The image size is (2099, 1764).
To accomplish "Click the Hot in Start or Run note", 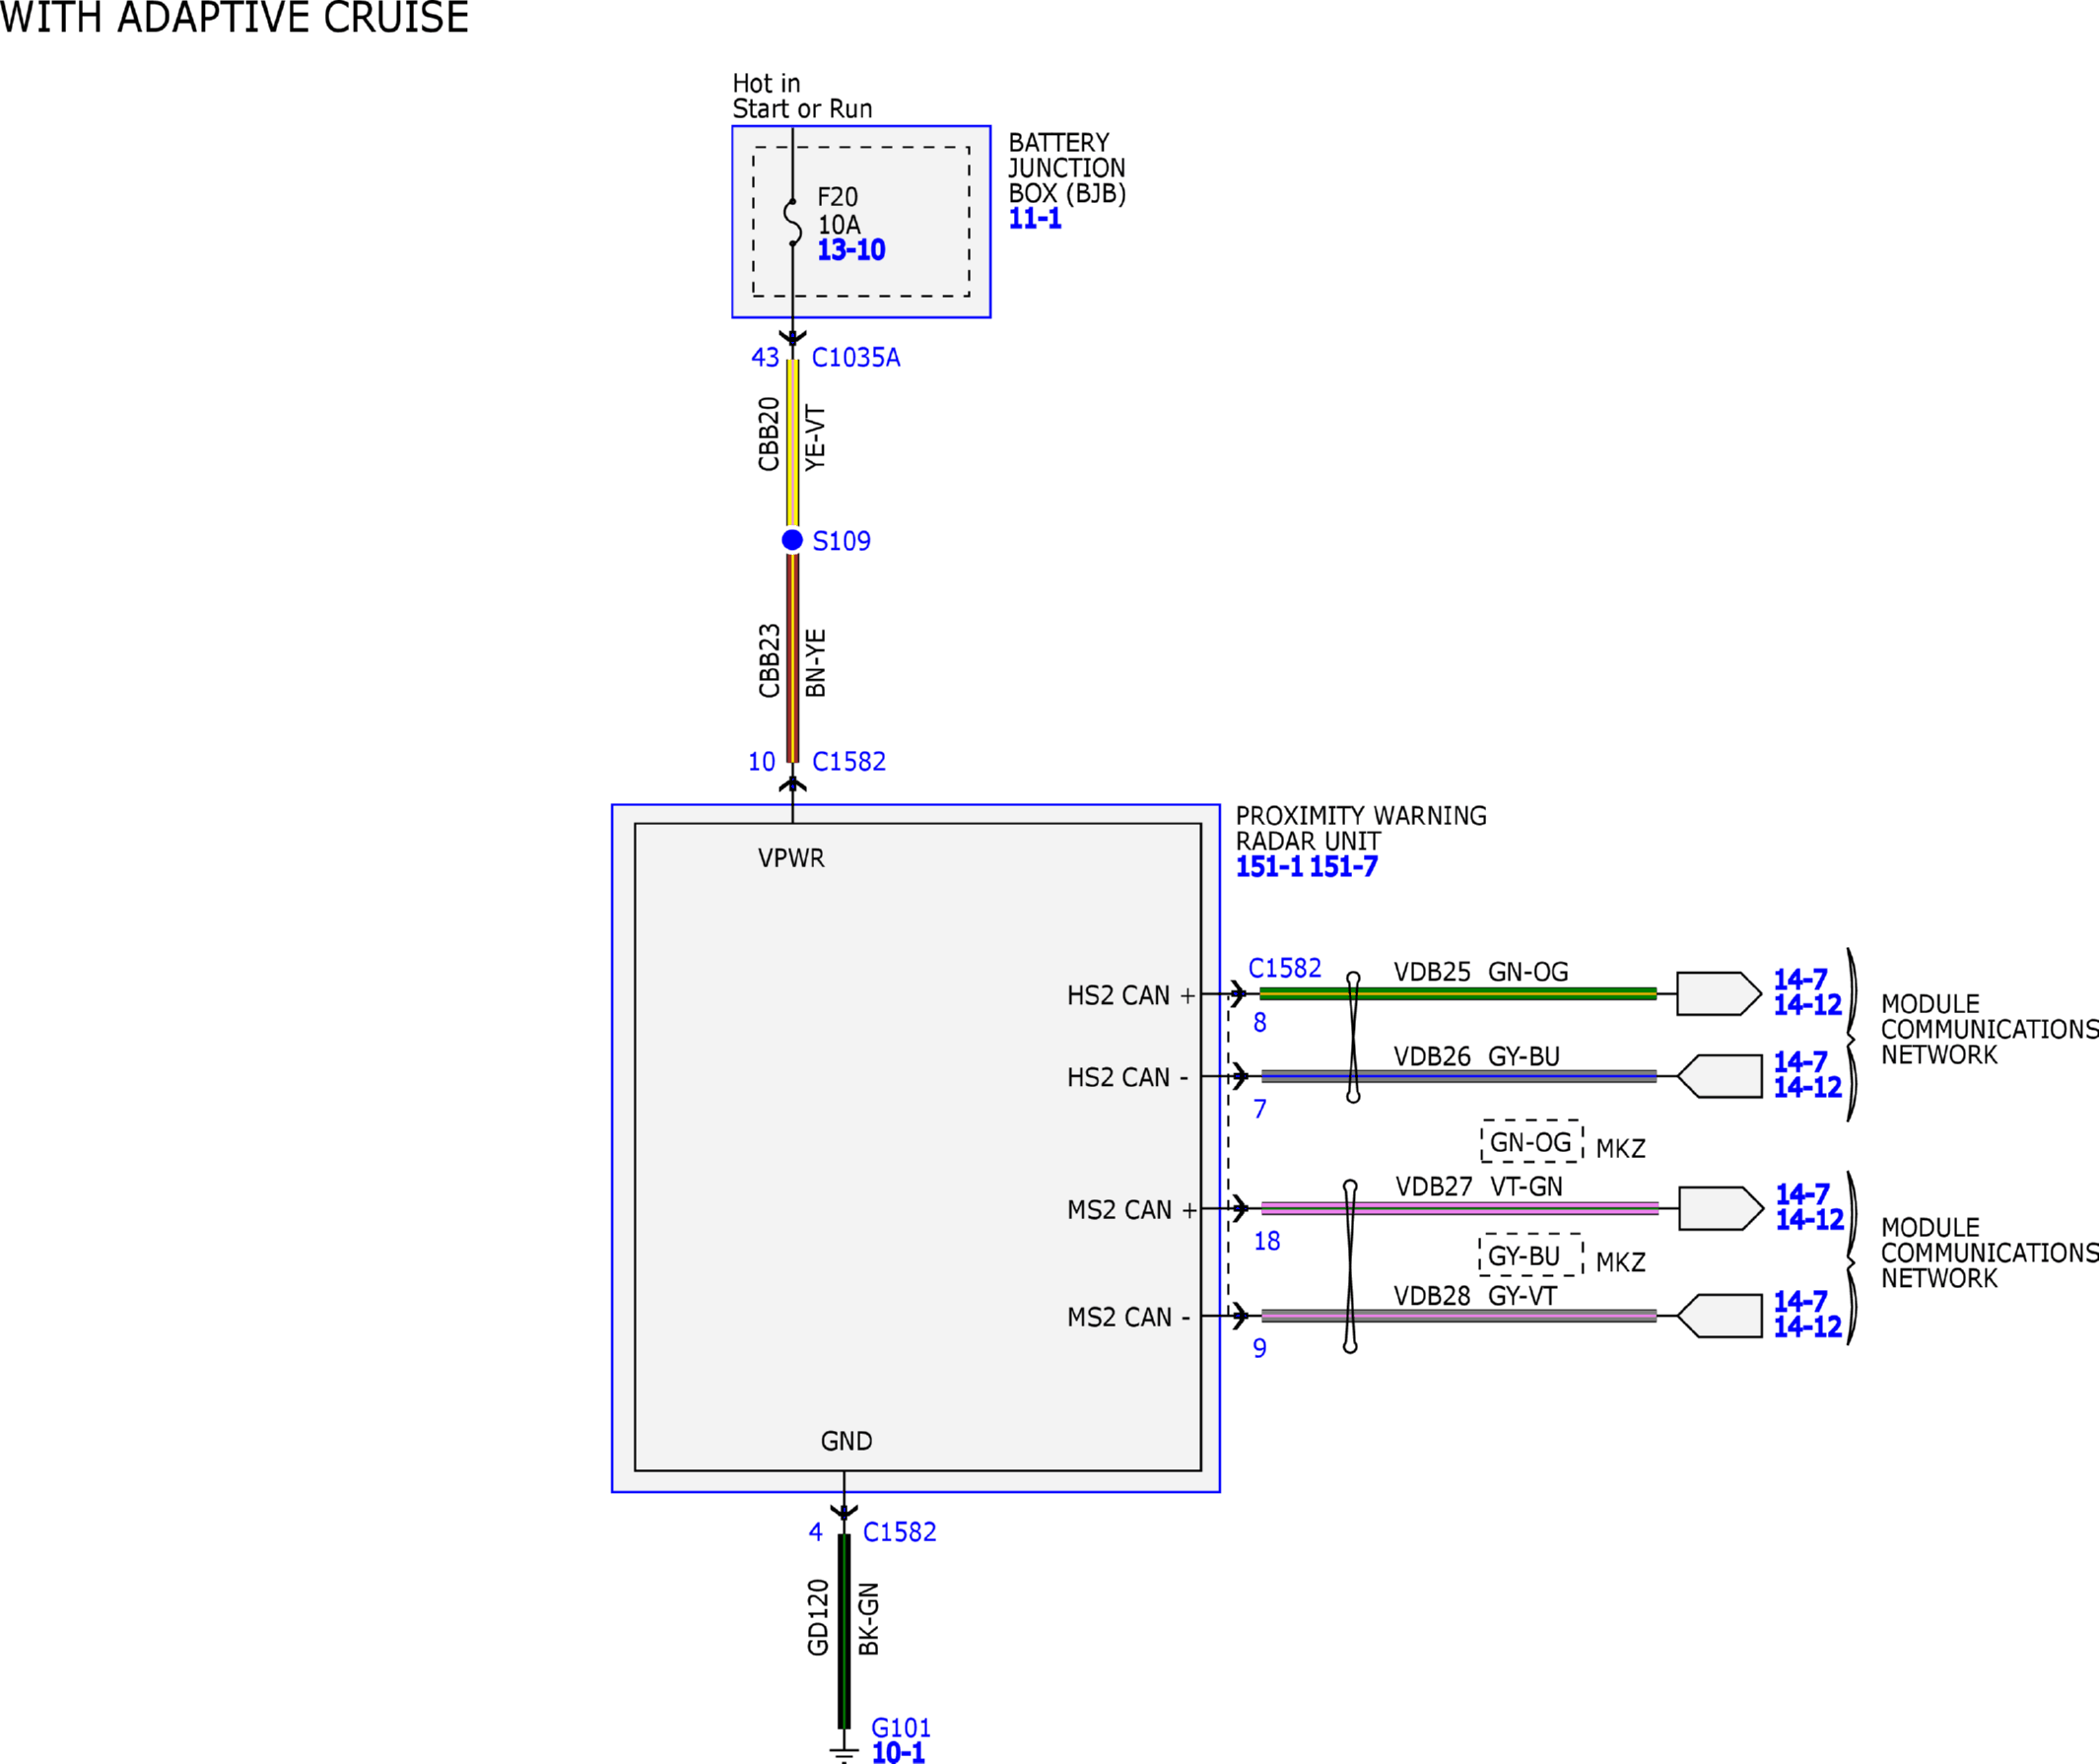I will 802,96.
